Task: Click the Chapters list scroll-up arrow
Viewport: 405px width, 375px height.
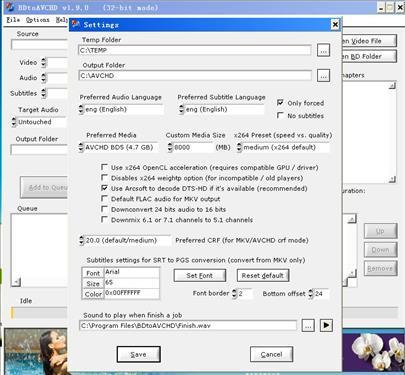Action: click(x=392, y=85)
